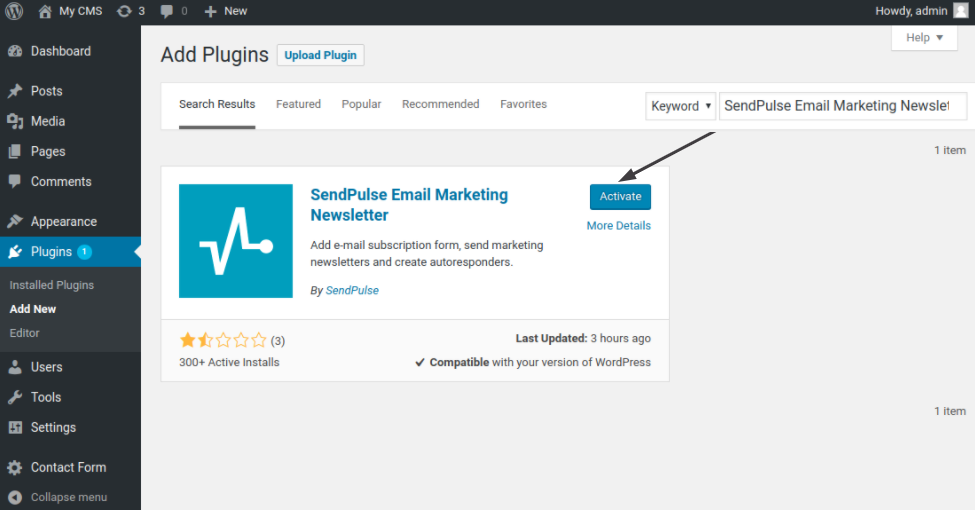The width and height of the screenshot is (975, 510).
Task: Open More Details link for plugin
Action: click(618, 226)
